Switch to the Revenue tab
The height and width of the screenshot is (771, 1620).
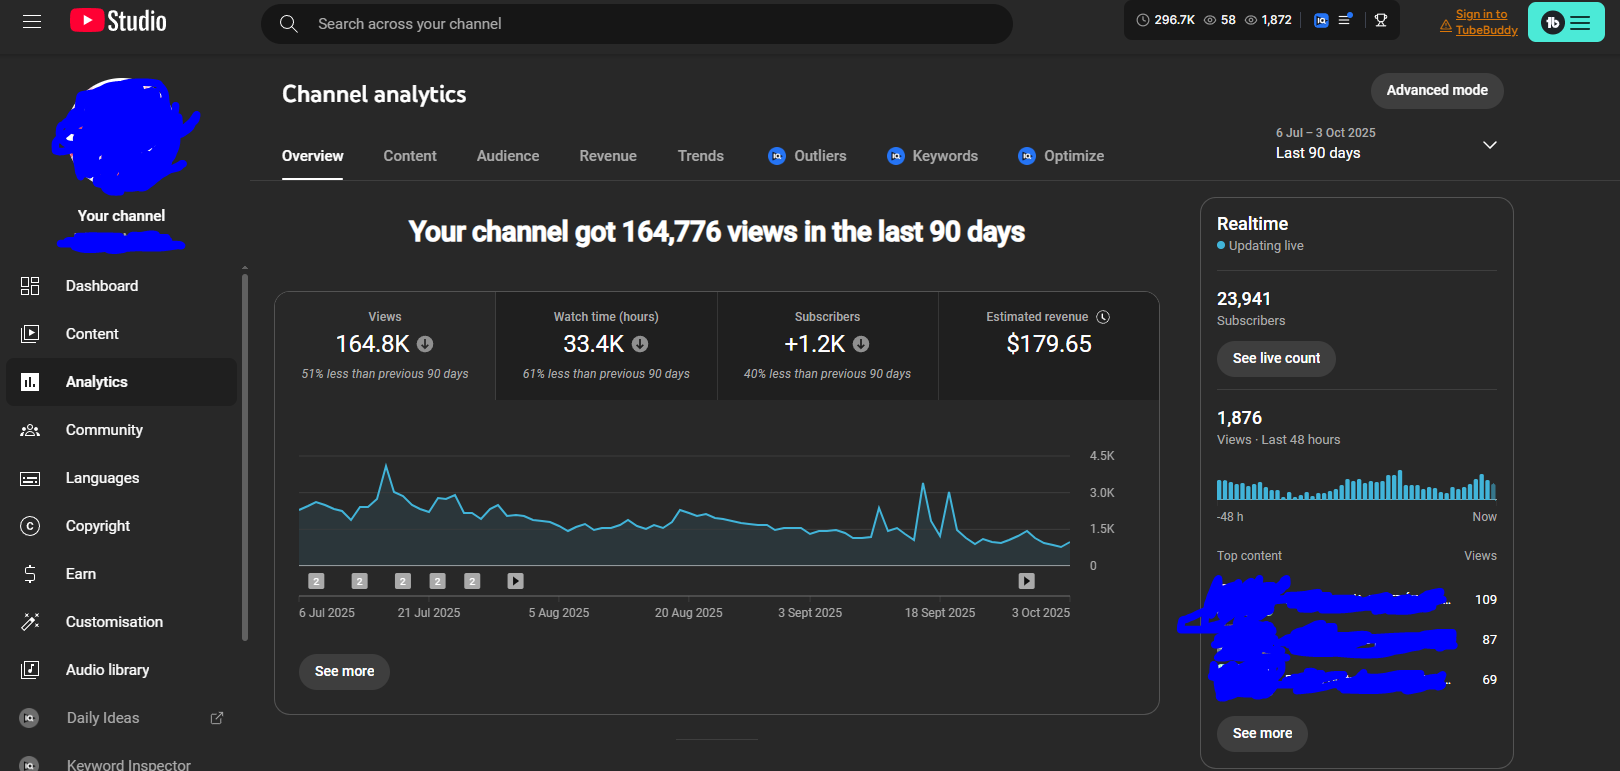608,156
